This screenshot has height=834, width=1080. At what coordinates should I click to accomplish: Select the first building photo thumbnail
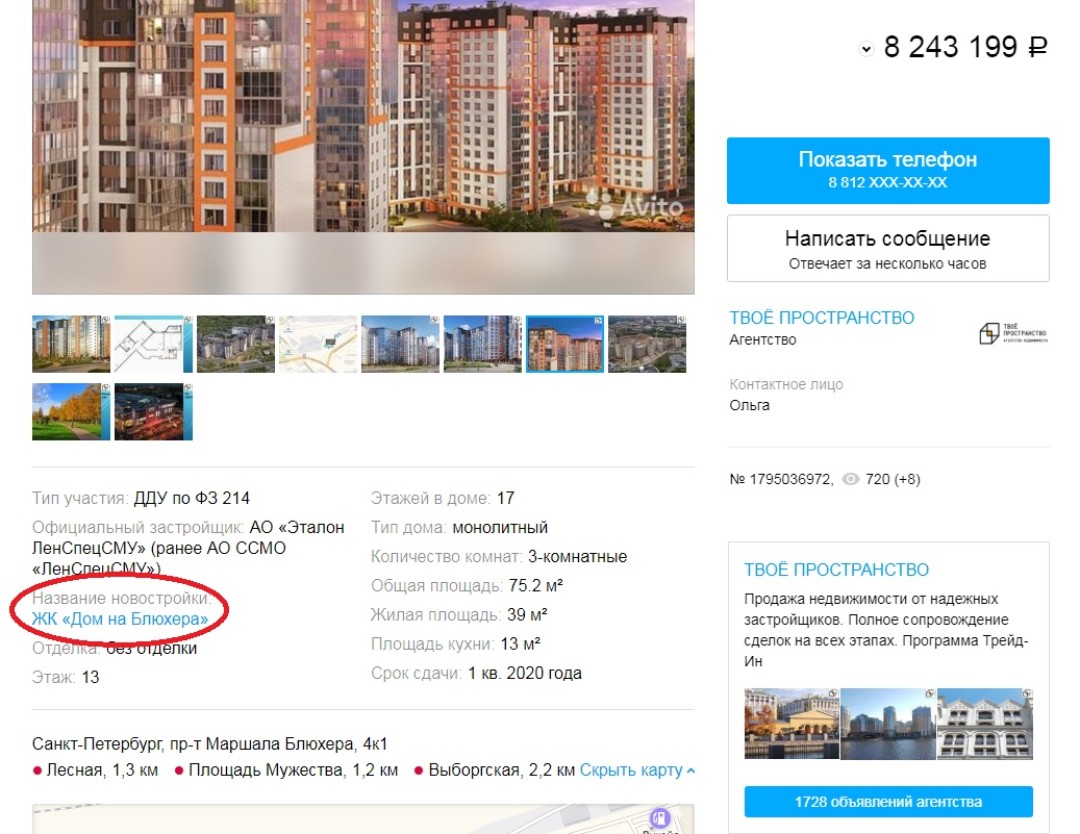[x=71, y=344]
